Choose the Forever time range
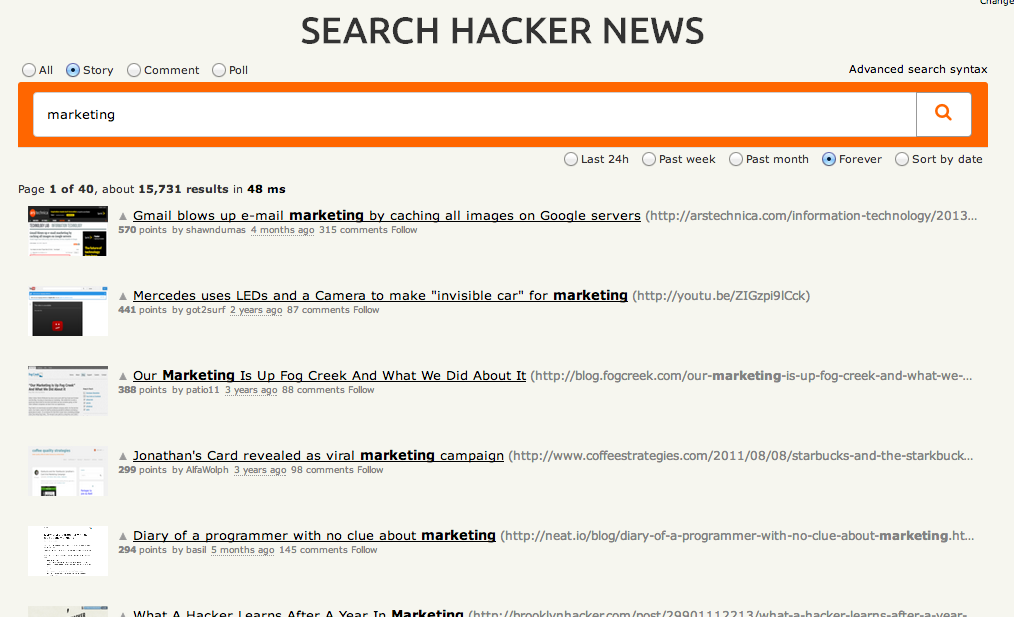The image size is (1014, 617). click(x=829, y=159)
